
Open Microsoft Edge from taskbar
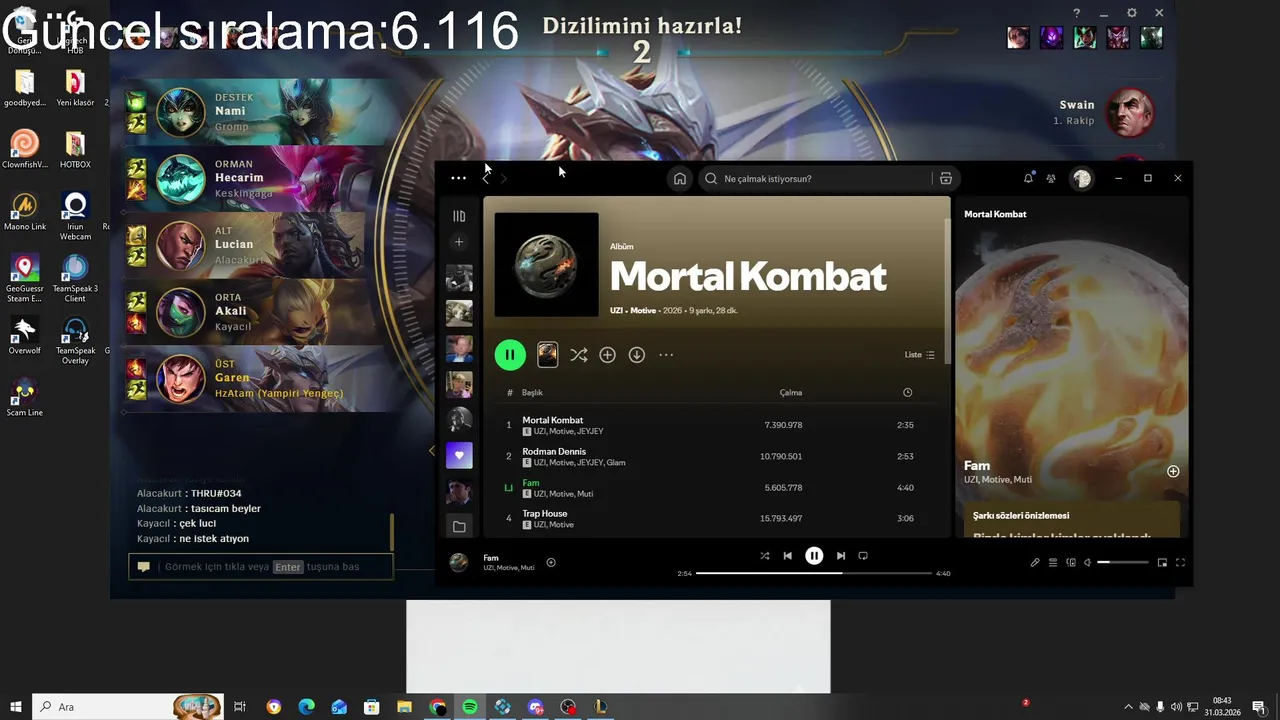pyautogui.click(x=306, y=707)
